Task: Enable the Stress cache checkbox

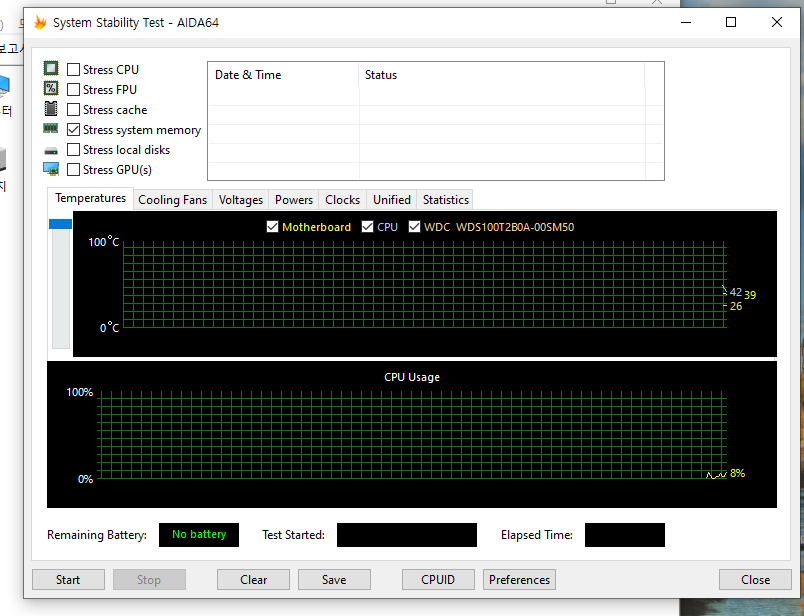Action: tap(73, 110)
